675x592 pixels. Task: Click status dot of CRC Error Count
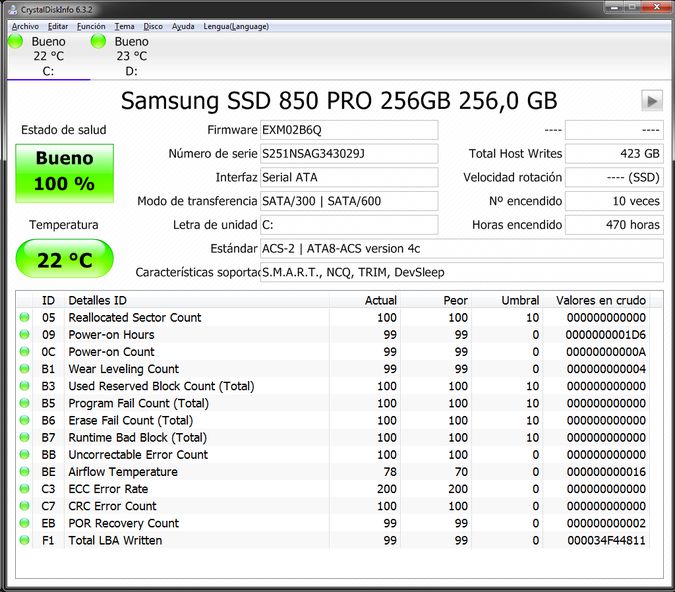click(25, 506)
